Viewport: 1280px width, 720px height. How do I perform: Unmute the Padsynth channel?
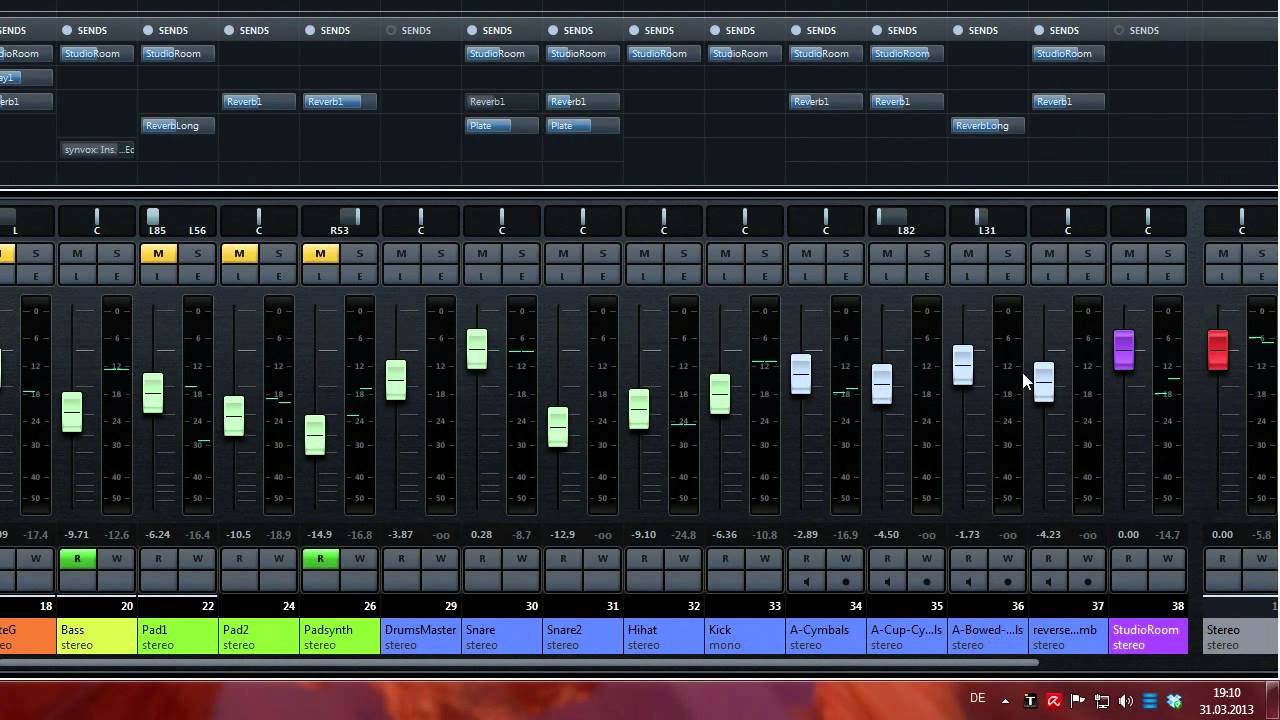click(x=320, y=254)
